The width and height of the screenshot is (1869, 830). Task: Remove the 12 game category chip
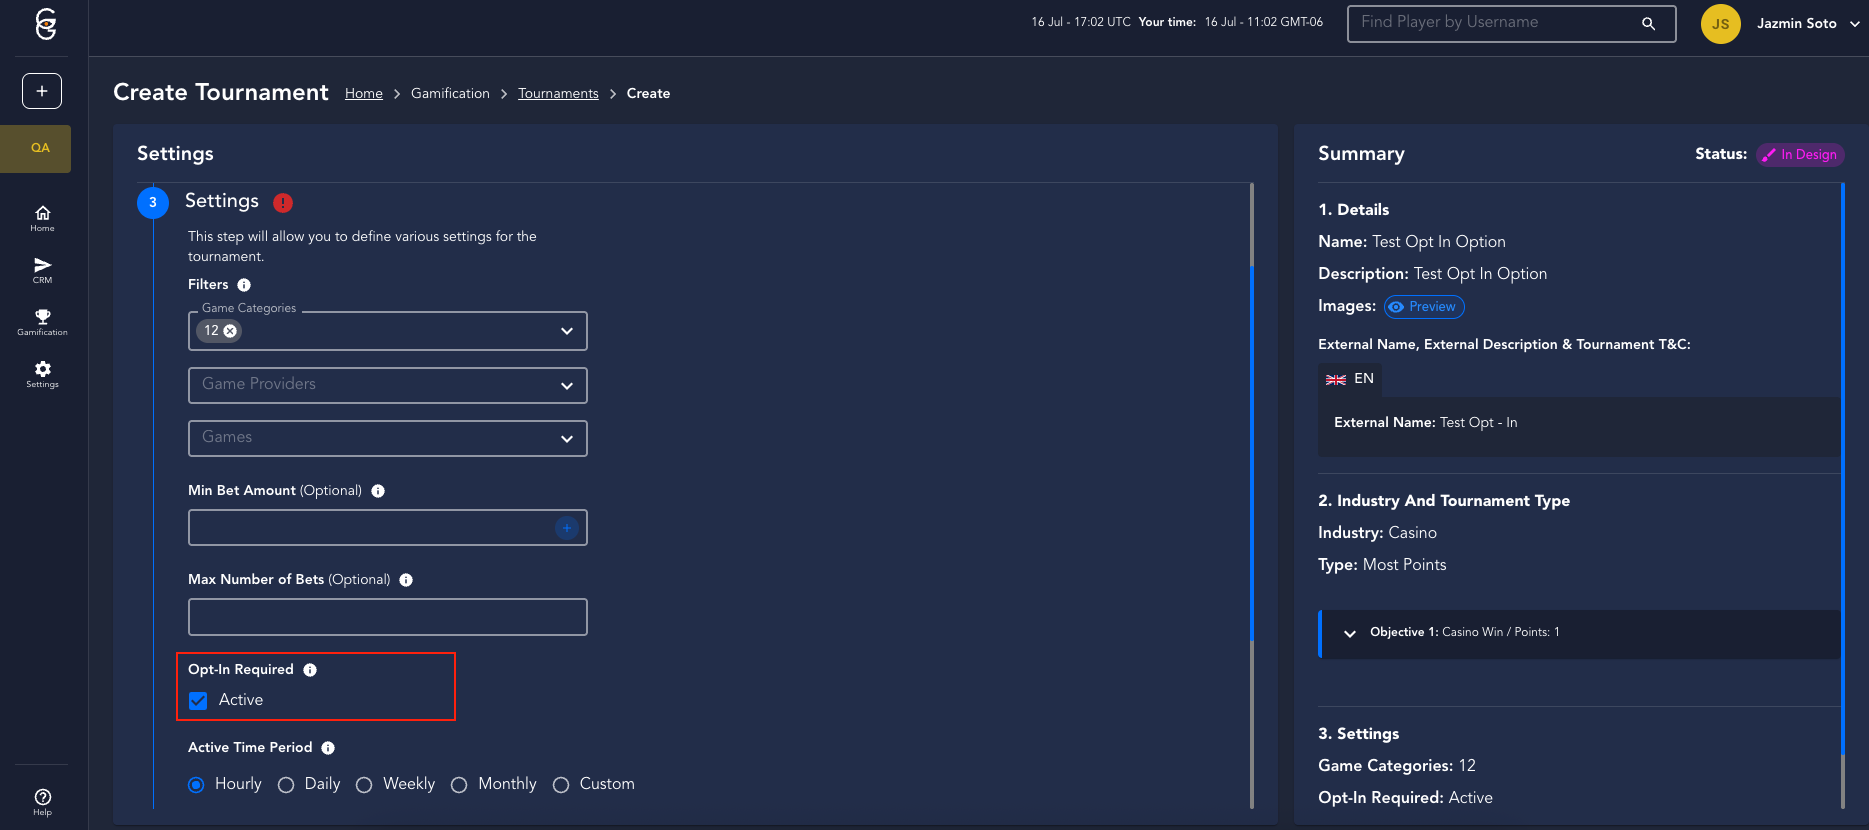pyautogui.click(x=230, y=331)
